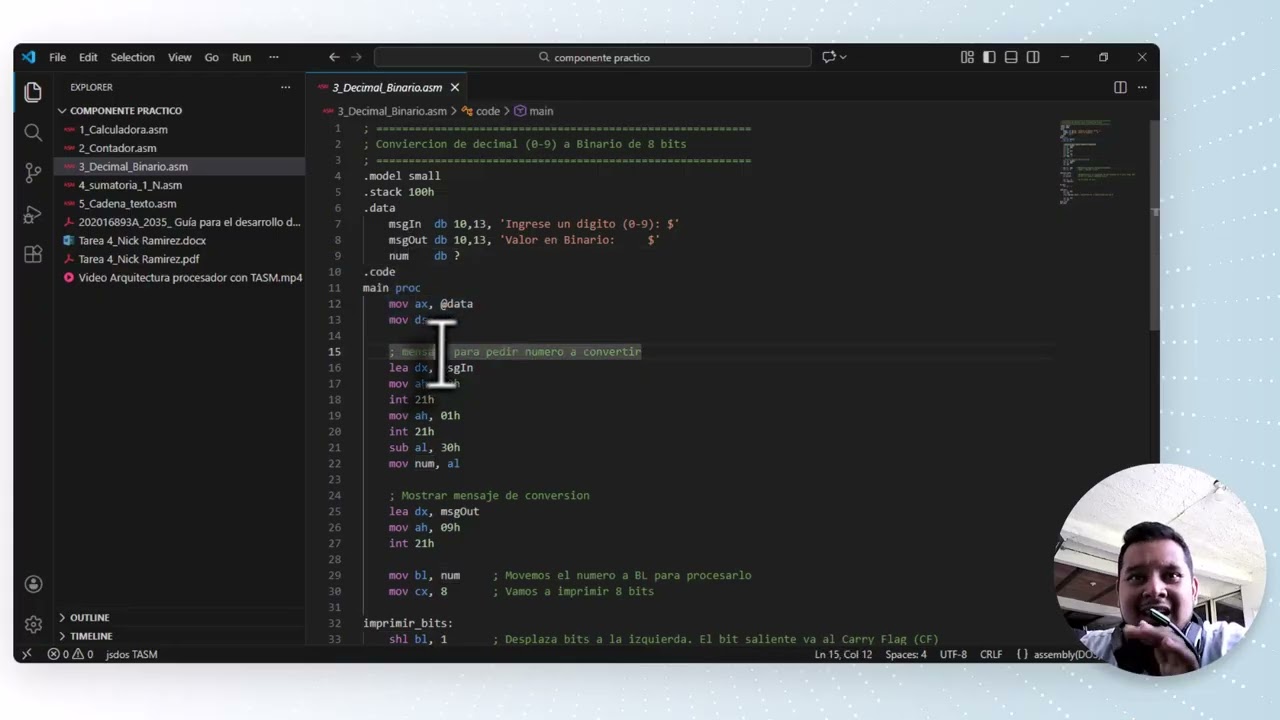The width and height of the screenshot is (1280, 720).
Task: Open the Source Control view
Action: pos(33,173)
